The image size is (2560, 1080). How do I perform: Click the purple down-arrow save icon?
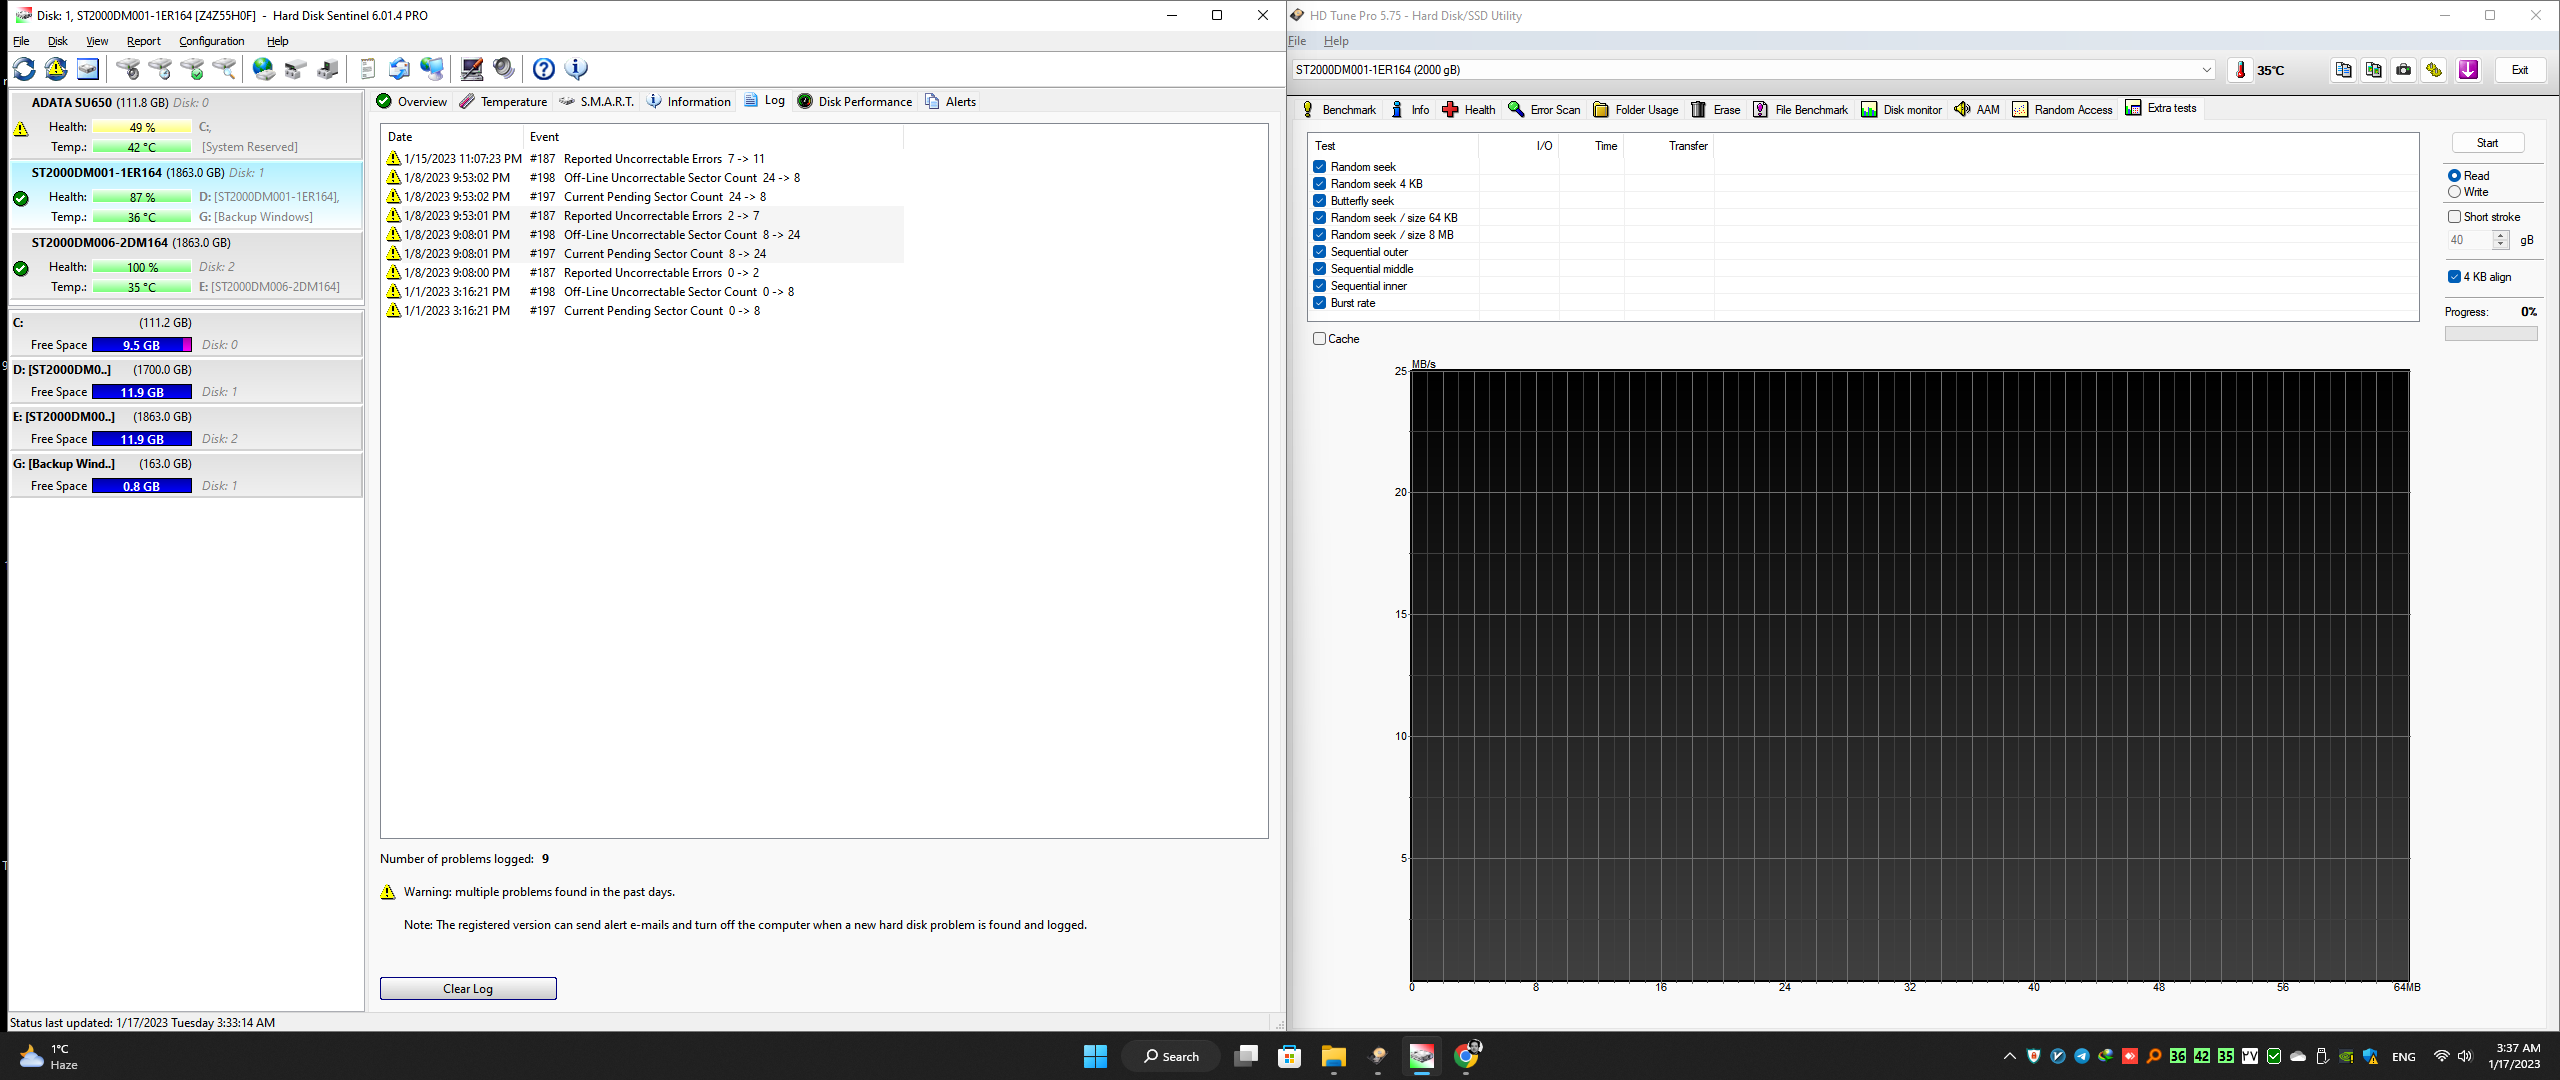tap(2468, 70)
